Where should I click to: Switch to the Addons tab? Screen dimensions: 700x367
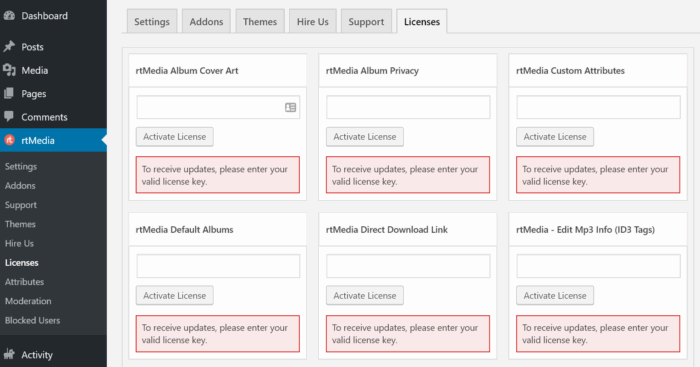pyautogui.click(x=206, y=21)
